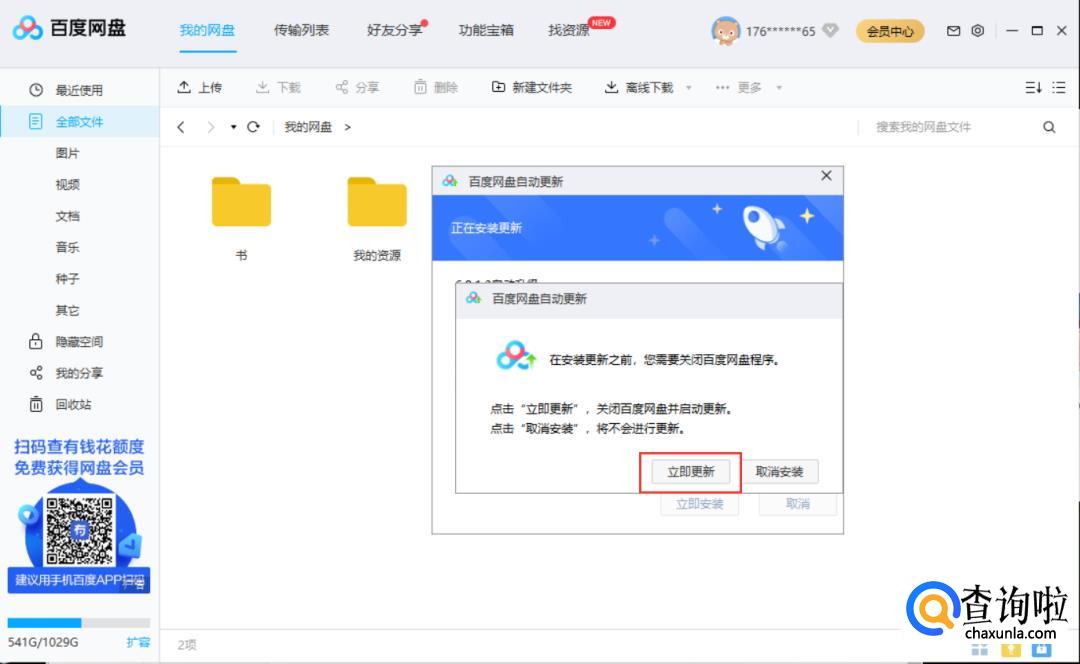Show 视频 category
This screenshot has height=664, width=1080.
[68, 185]
